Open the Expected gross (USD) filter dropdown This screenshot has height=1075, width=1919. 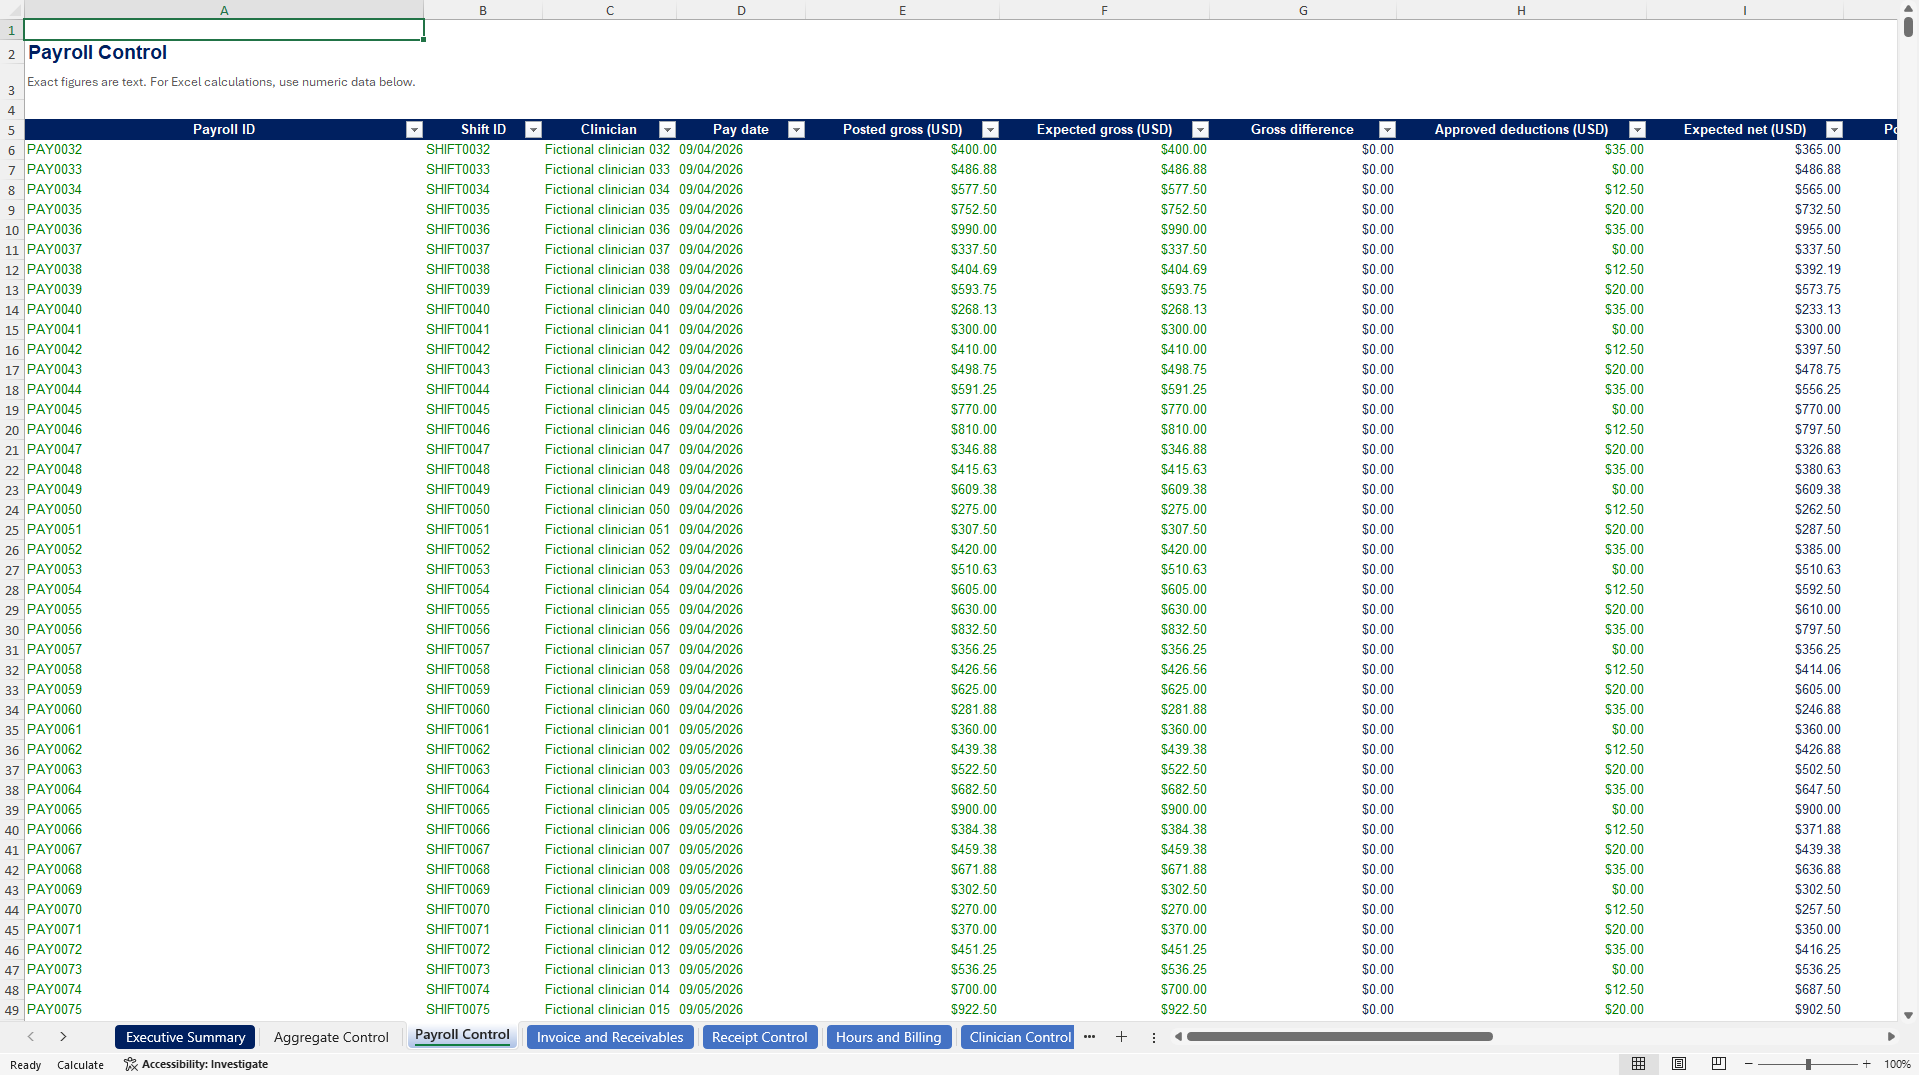click(x=1200, y=130)
